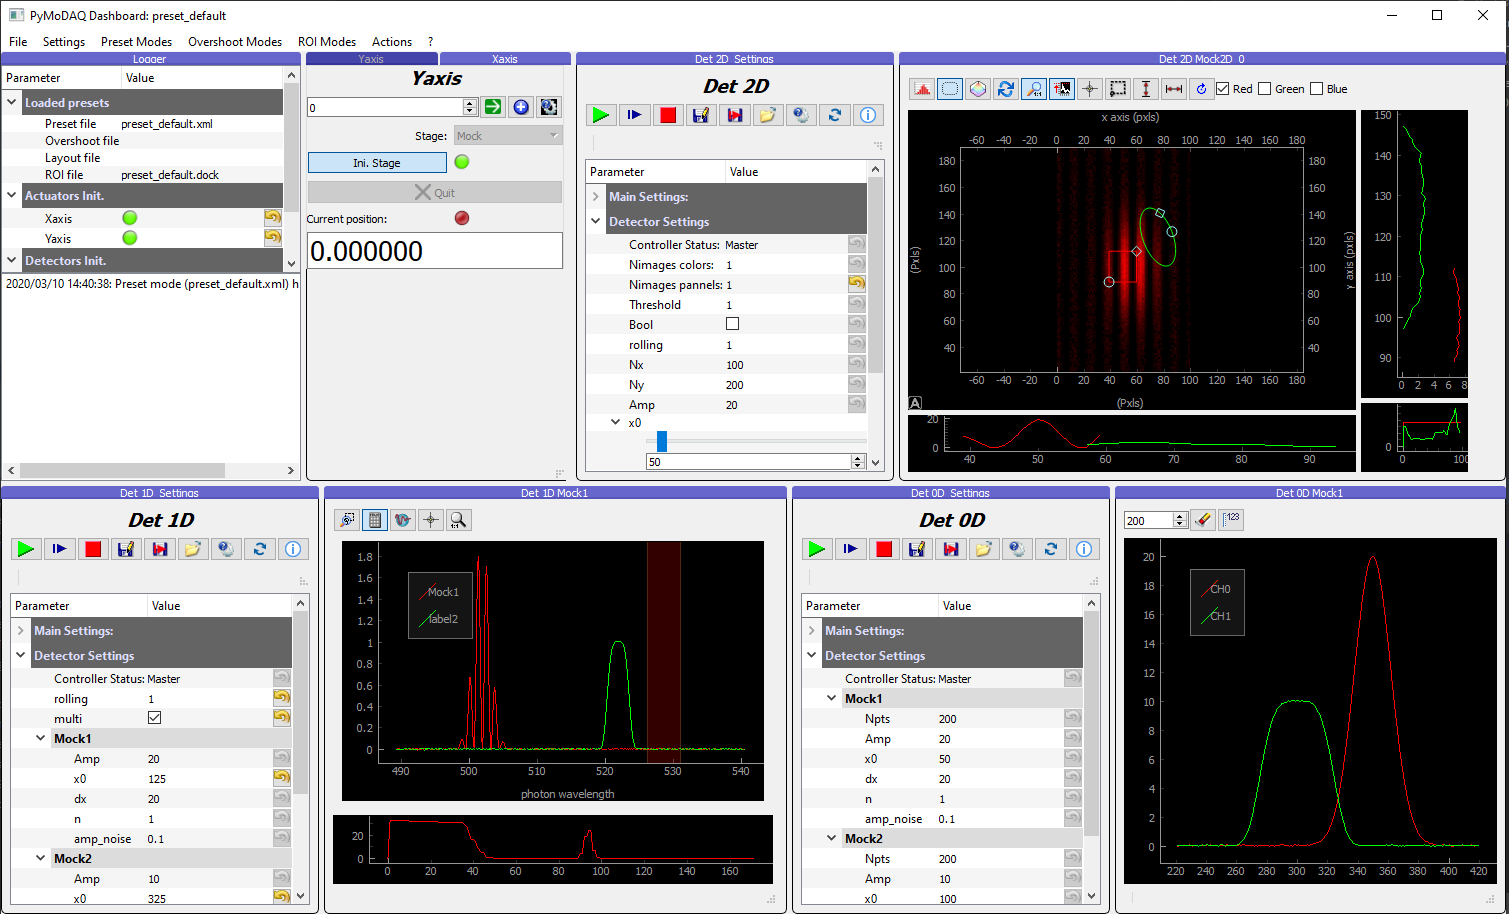Toggle the crosshair tool in Det 2D viewer
The height and width of the screenshot is (914, 1509).
pos(1090,89)
